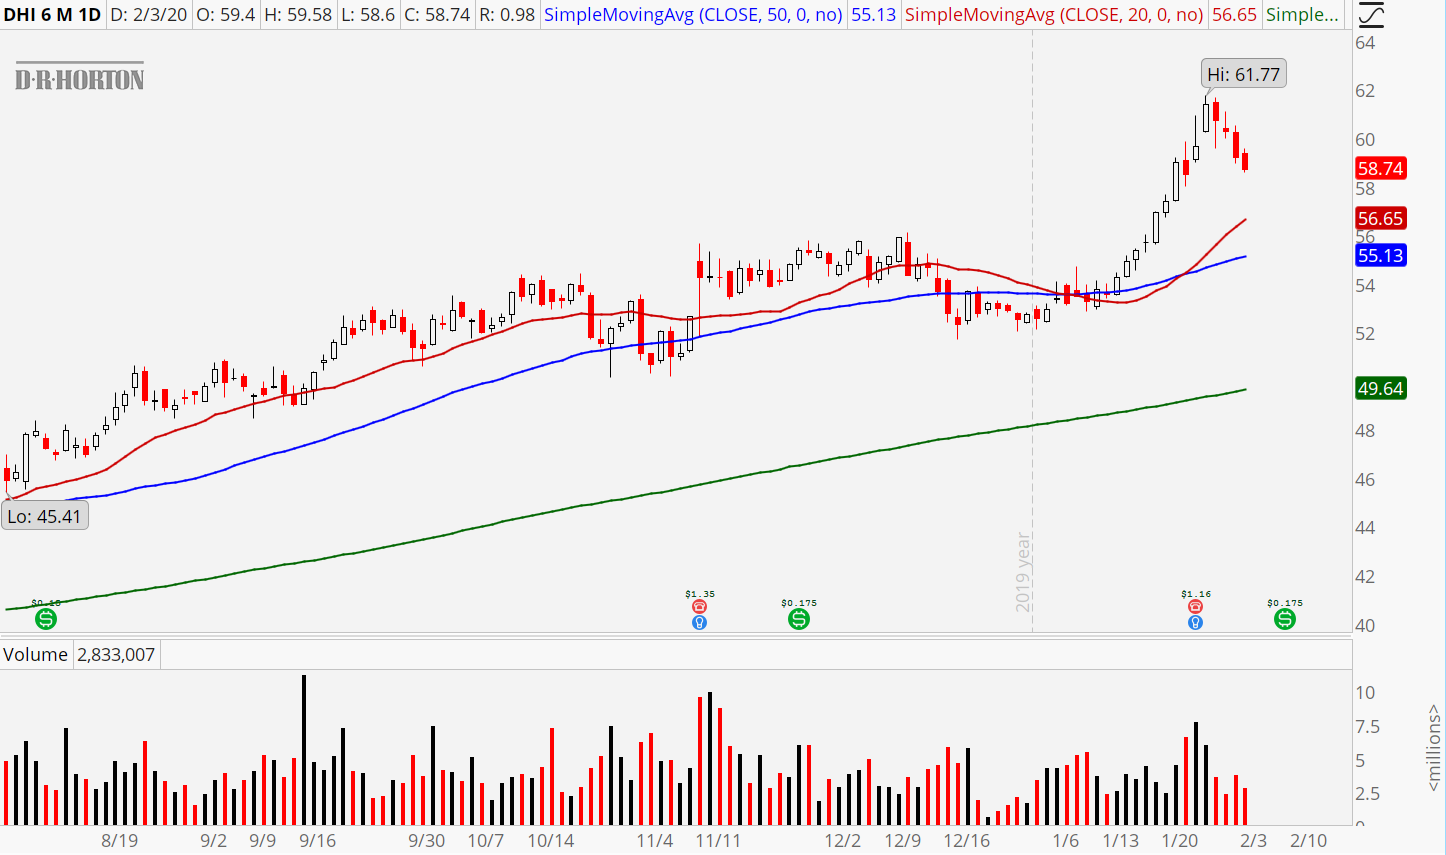Viewport: 1446px width, 855px height.
Task: Click the red 58.74 last price tag
Action: [1380, 169]
